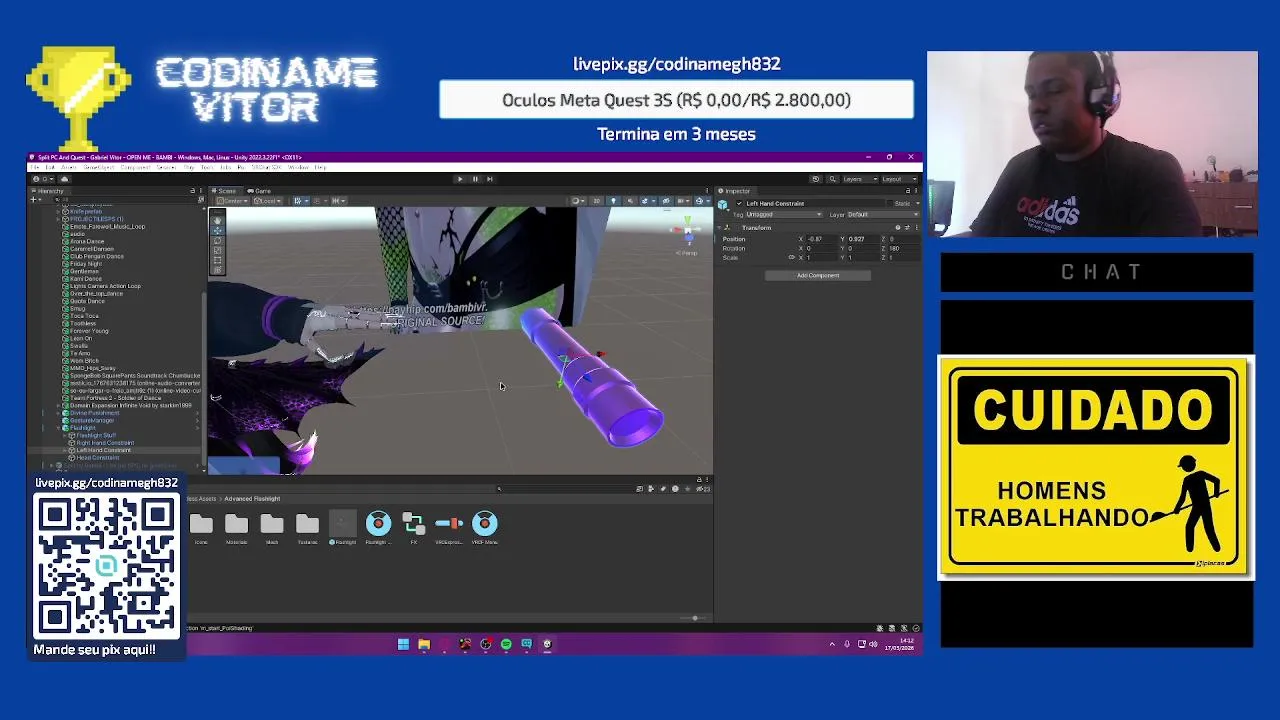Open the Window menu
Image resolution: width=1280 pixels, height=720 pixels.
click(x=298, y=167)
